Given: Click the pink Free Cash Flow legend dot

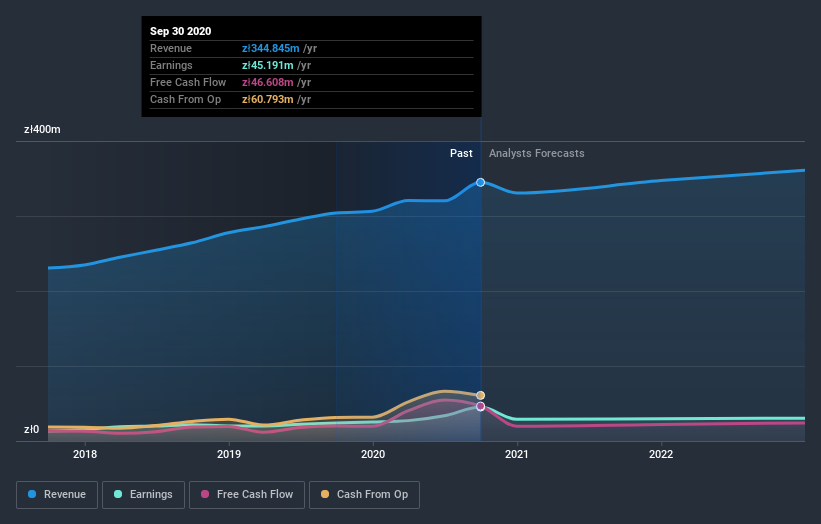Looking at the screenshot, I should point(205,494).
